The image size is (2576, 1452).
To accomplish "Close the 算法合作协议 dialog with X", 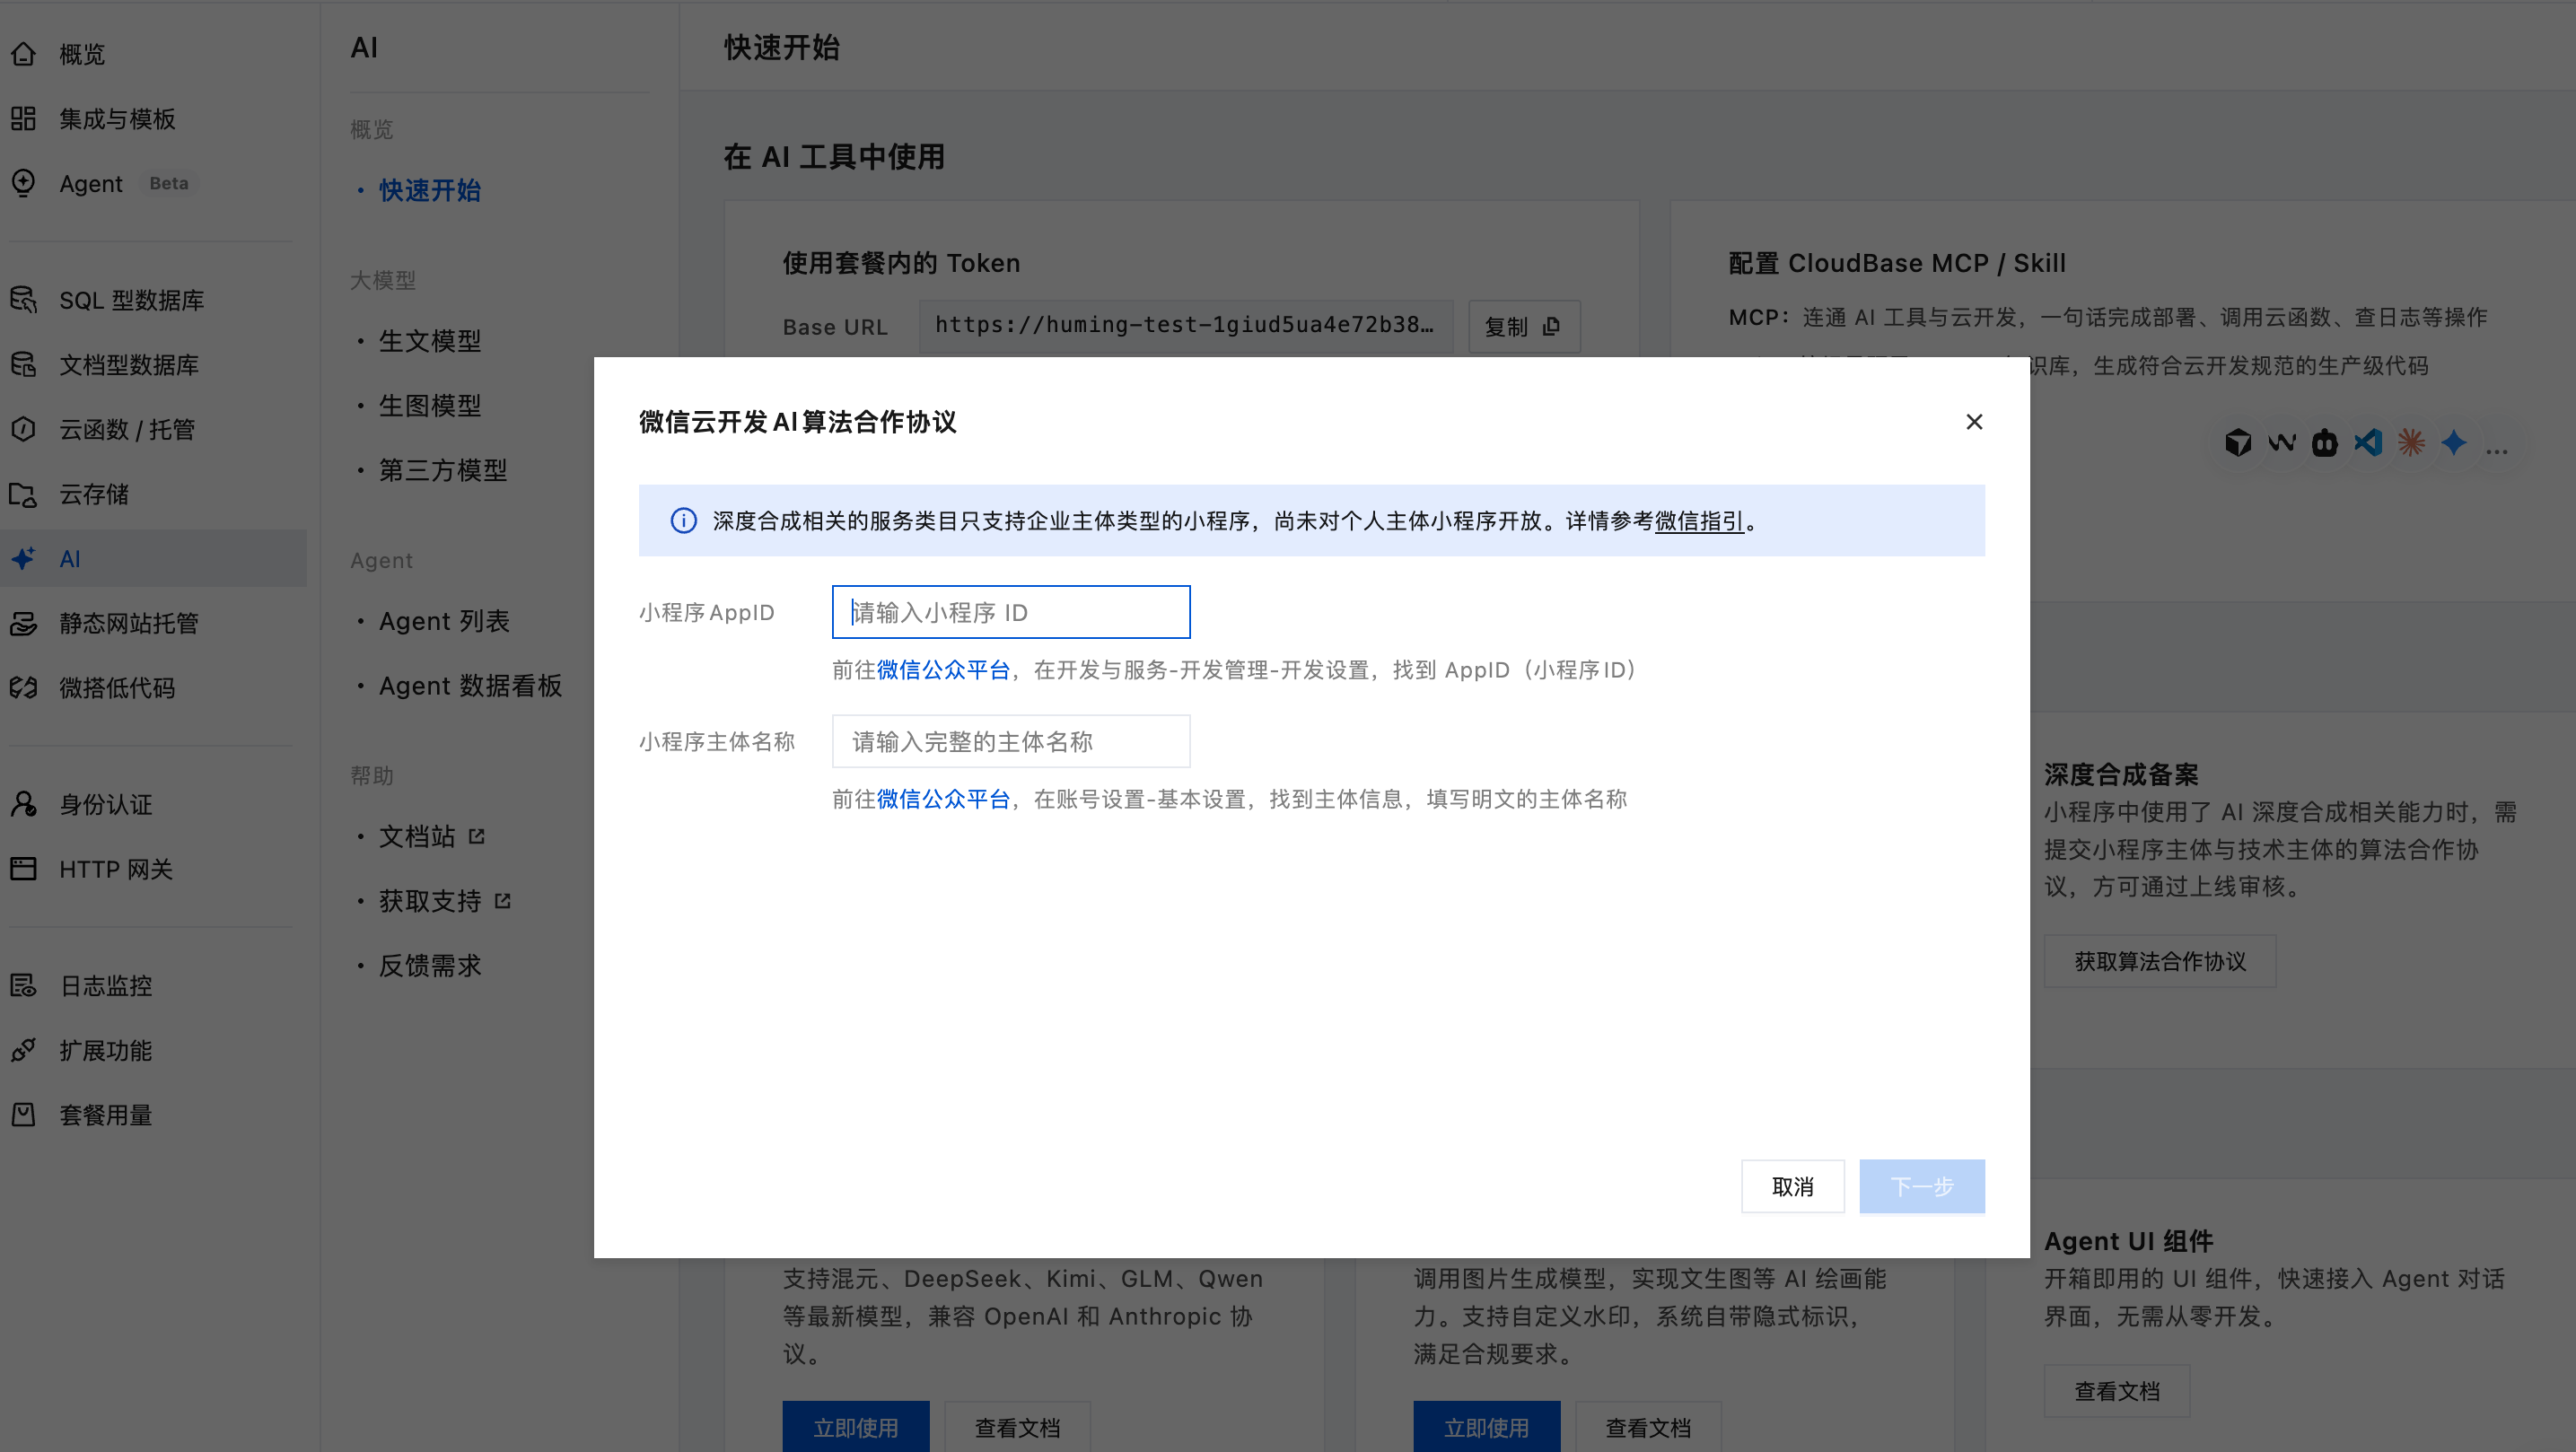I will tap(1974, 422).
